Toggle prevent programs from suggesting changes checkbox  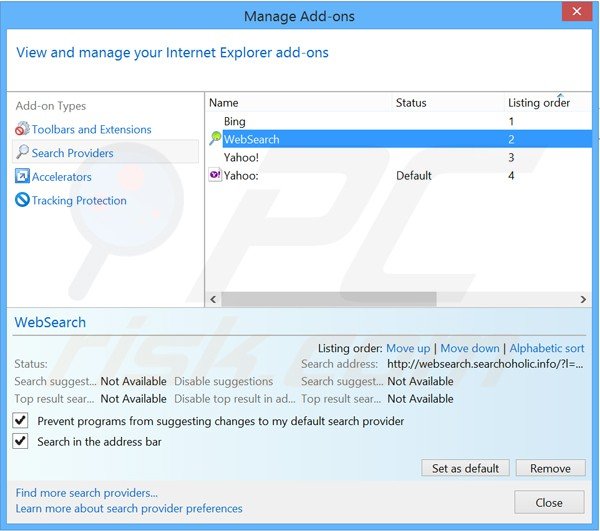(x=22, y=421)
